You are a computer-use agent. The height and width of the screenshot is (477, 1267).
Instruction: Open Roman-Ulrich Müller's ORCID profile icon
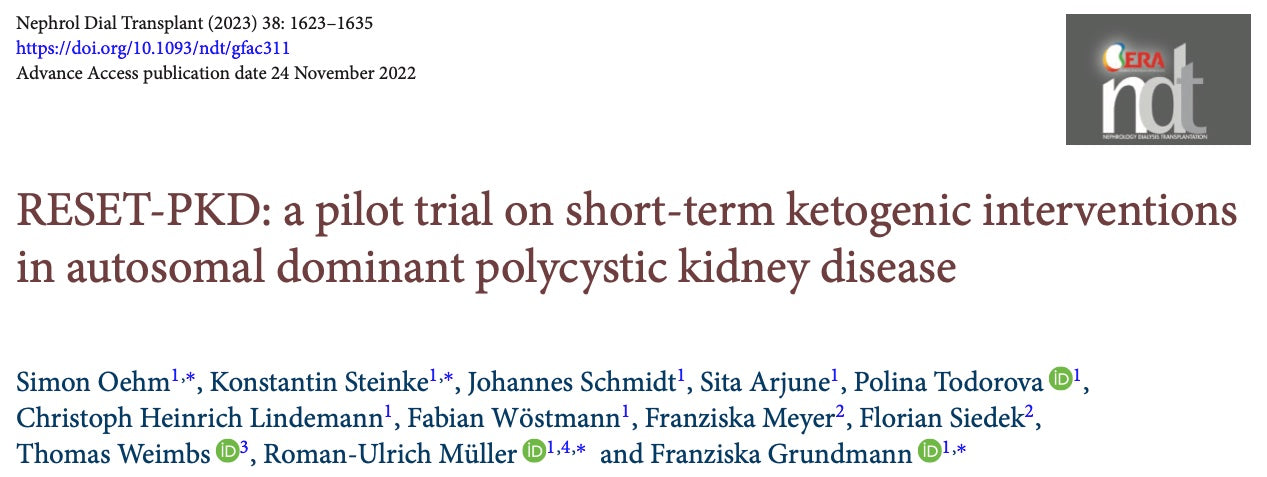[535, 453]
